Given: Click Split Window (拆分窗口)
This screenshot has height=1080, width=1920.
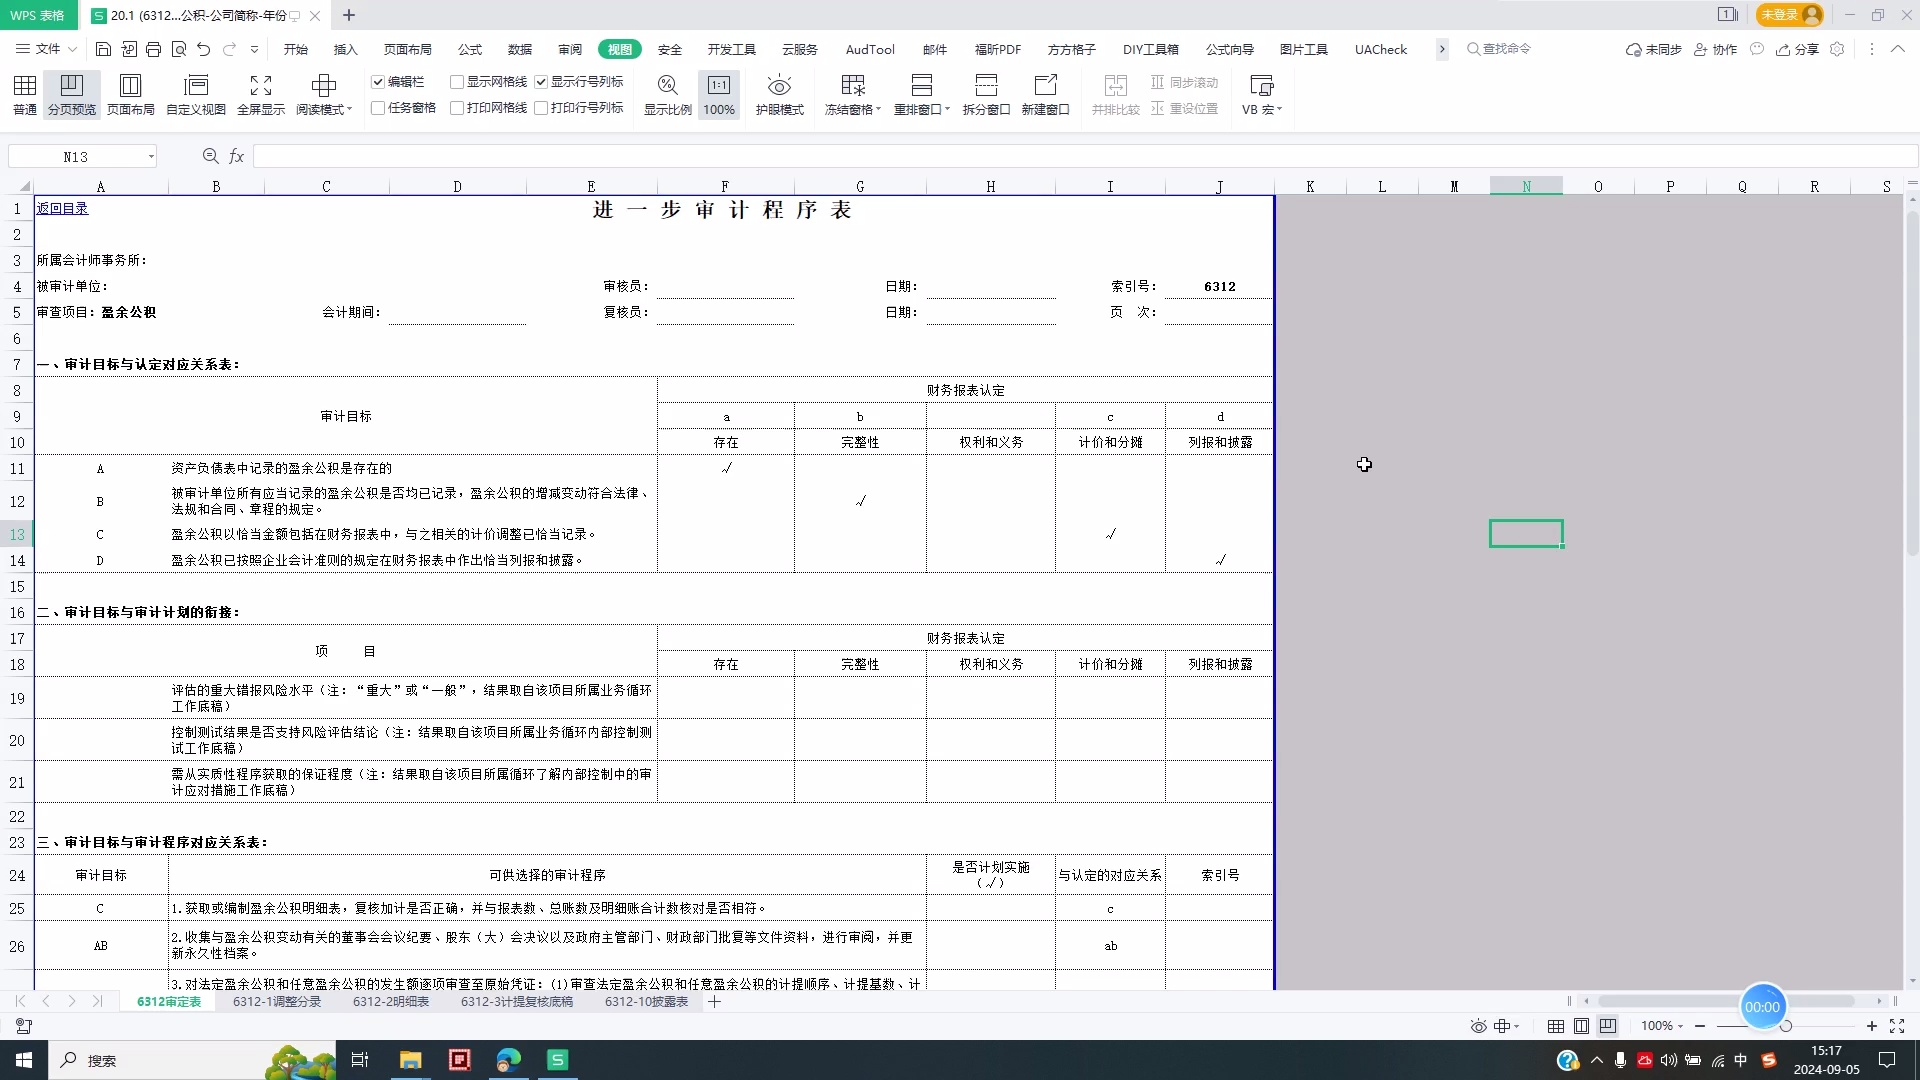Looking at the screenshot, I should pos(986,95).
